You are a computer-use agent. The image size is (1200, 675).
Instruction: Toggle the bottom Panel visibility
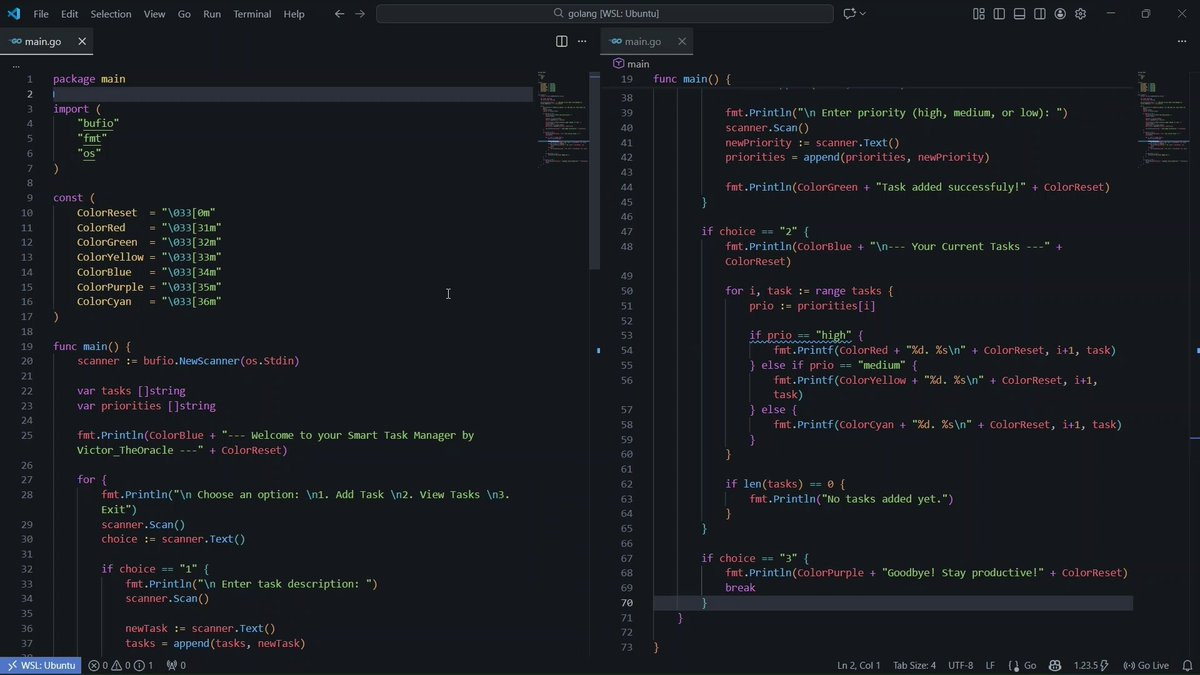[1019, 14]
